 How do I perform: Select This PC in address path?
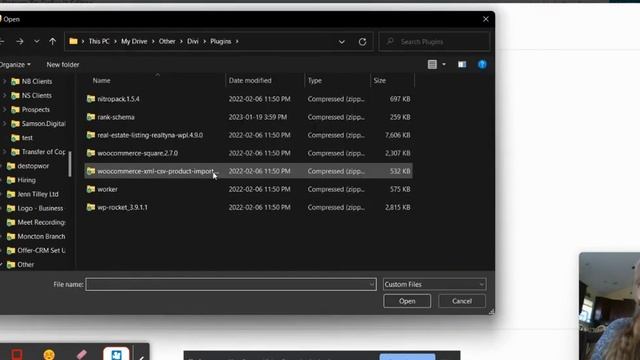point(99,41)
